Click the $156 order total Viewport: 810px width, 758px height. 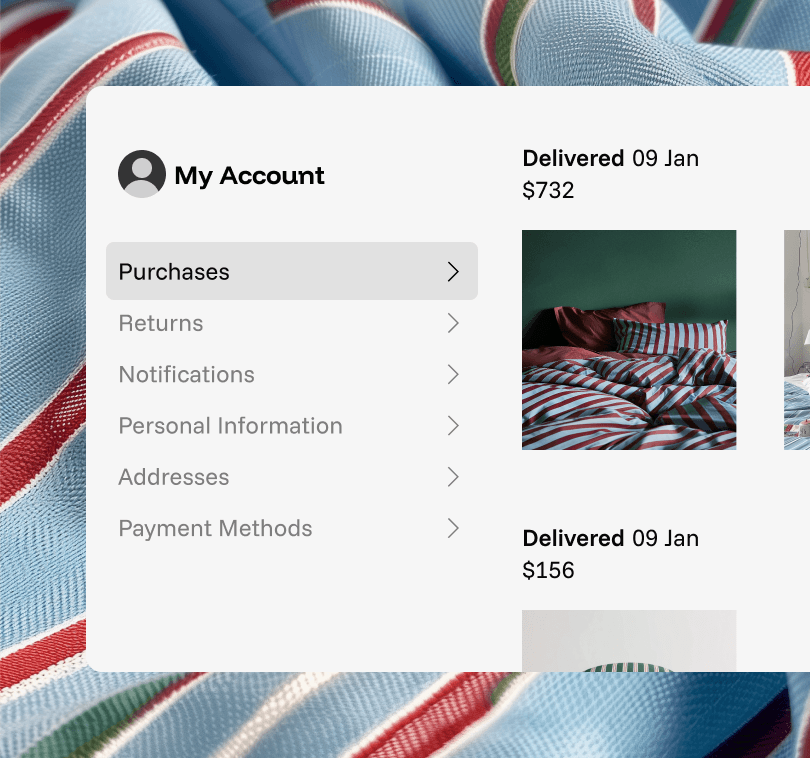pyautogui.click(x=548, y=570)
